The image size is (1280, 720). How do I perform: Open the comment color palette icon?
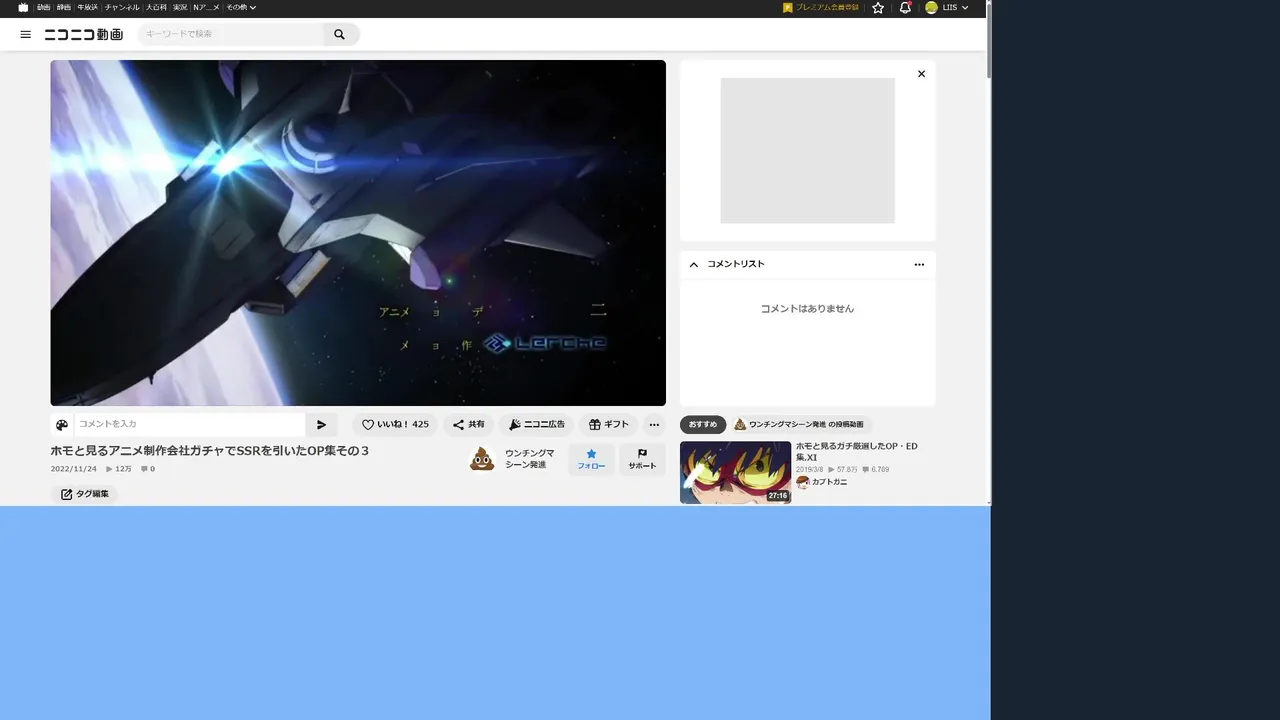(x=62, y=425)
